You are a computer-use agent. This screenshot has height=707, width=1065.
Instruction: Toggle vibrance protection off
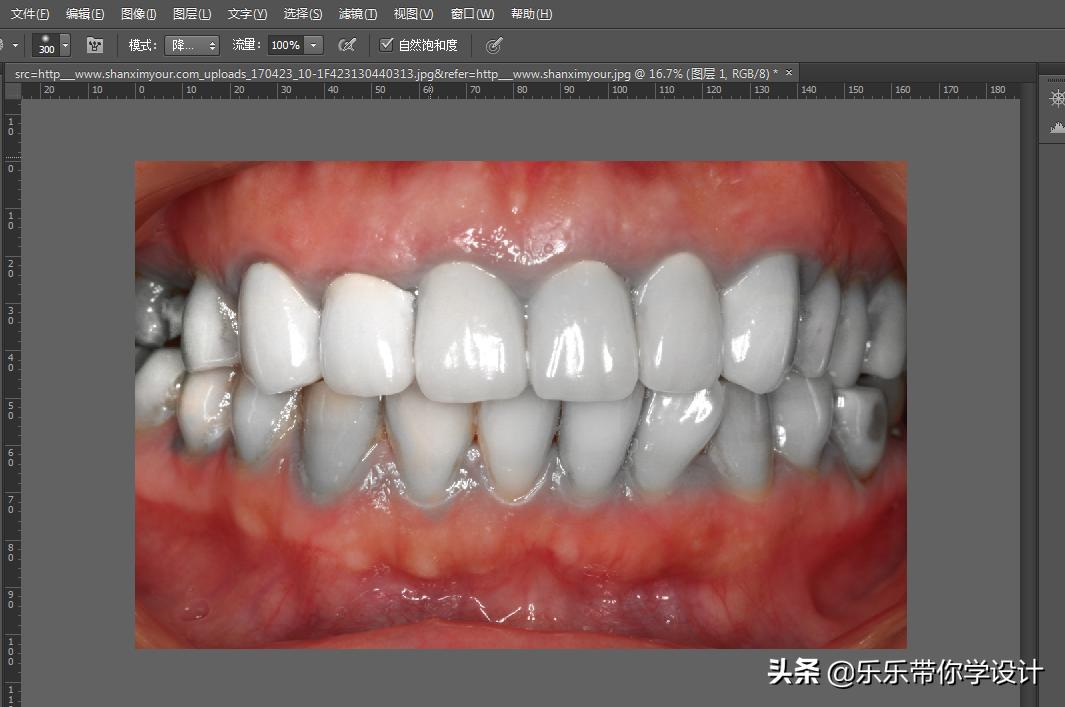point(387,44)
